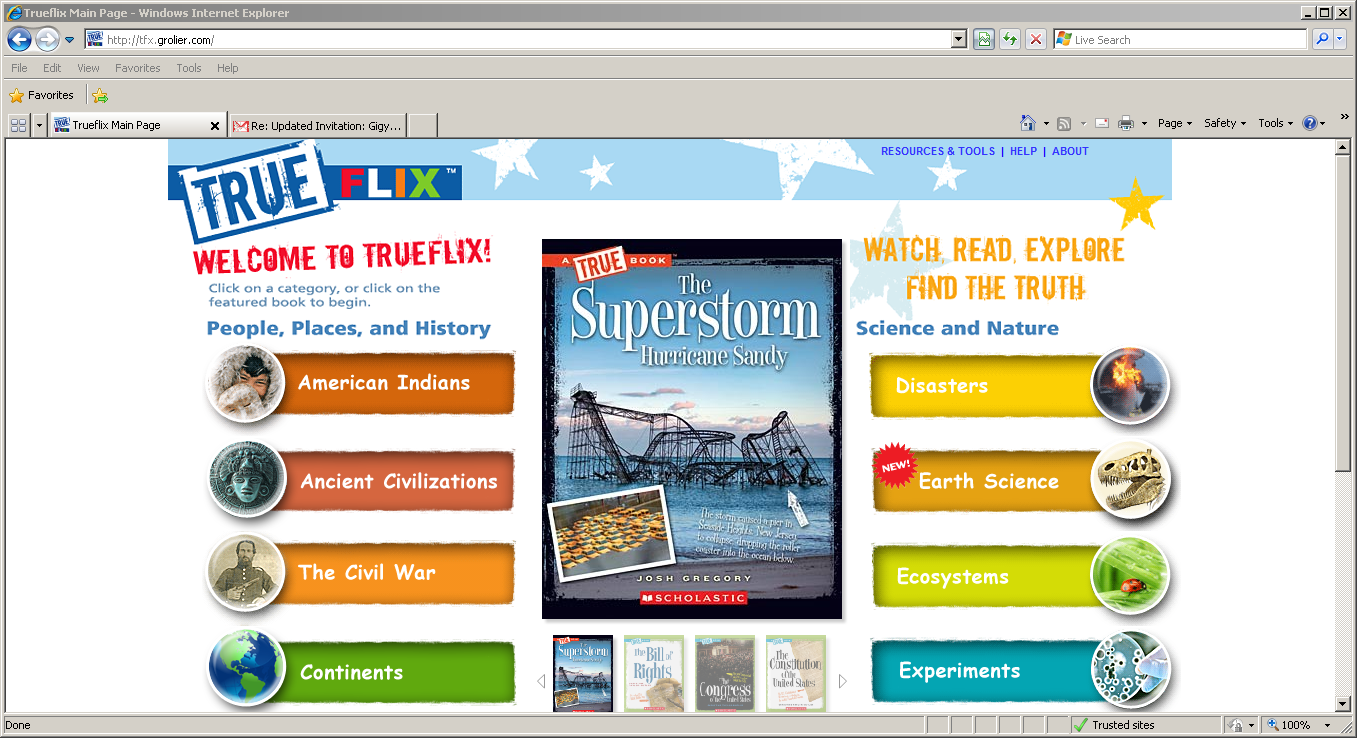Click the Earth Science dinosaur skull icon
The height and width of the screenshot is (738, 1357).
[x=1130, y=480]
